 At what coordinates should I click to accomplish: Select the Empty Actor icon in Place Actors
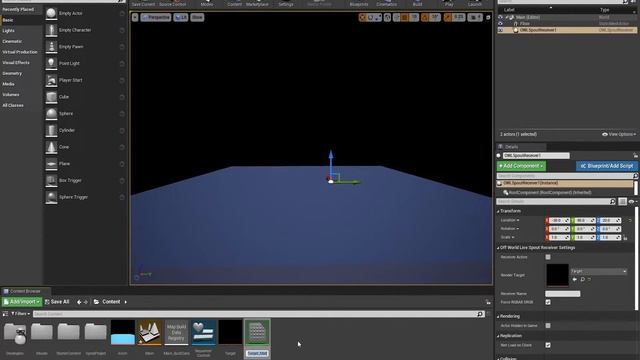(x=51, y=13)
